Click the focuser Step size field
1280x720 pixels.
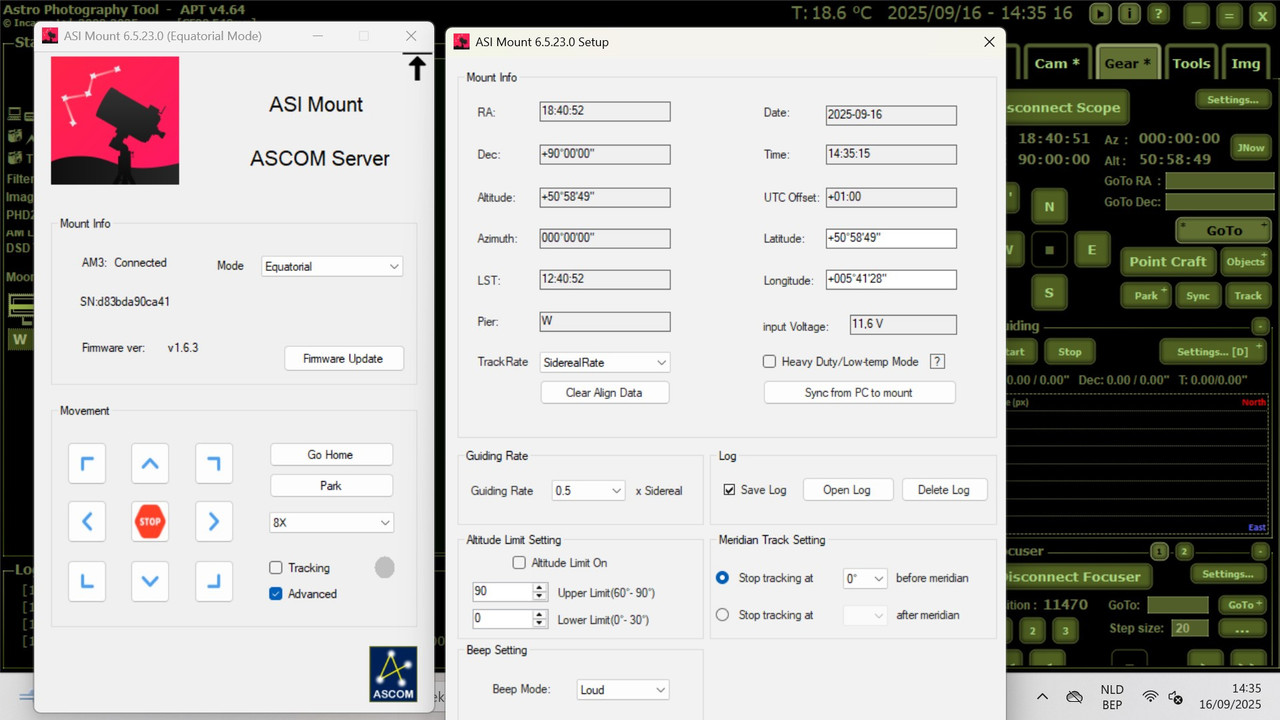[1190, 628]
